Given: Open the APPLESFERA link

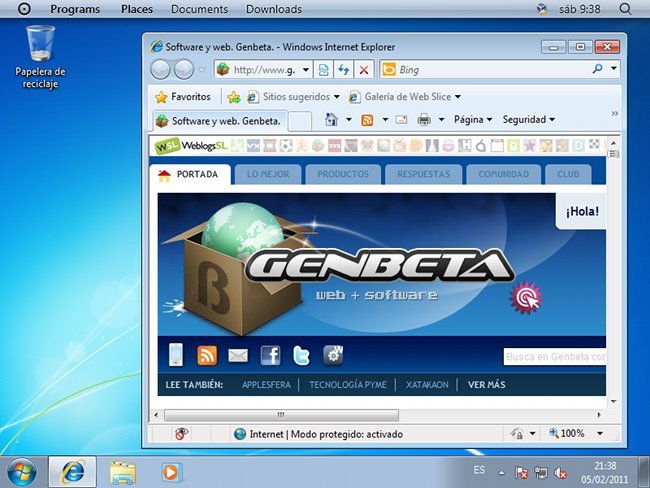Looking at the screenshot, I should [x=266, y=385].
